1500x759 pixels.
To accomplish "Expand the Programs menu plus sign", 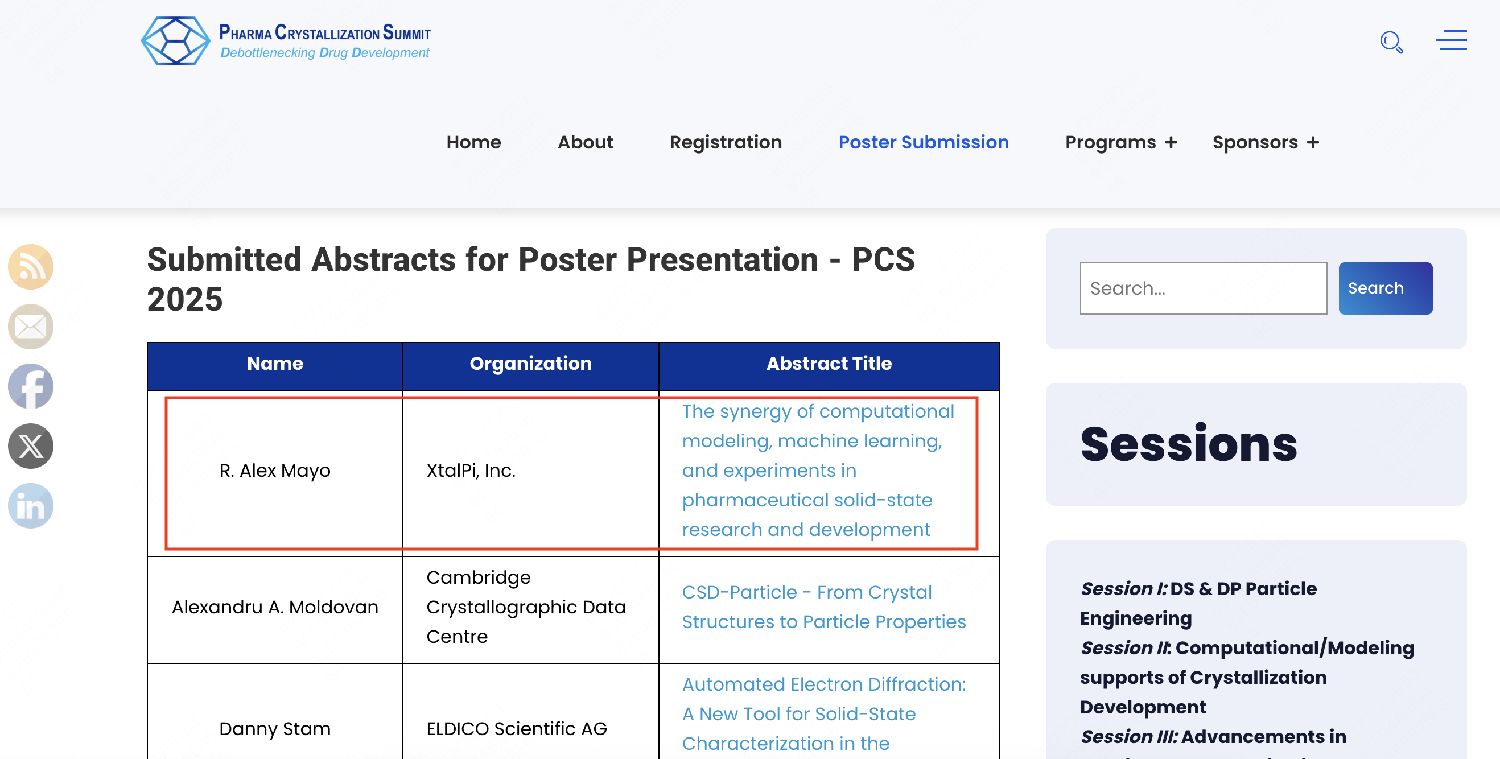I will click(1171, 142).
